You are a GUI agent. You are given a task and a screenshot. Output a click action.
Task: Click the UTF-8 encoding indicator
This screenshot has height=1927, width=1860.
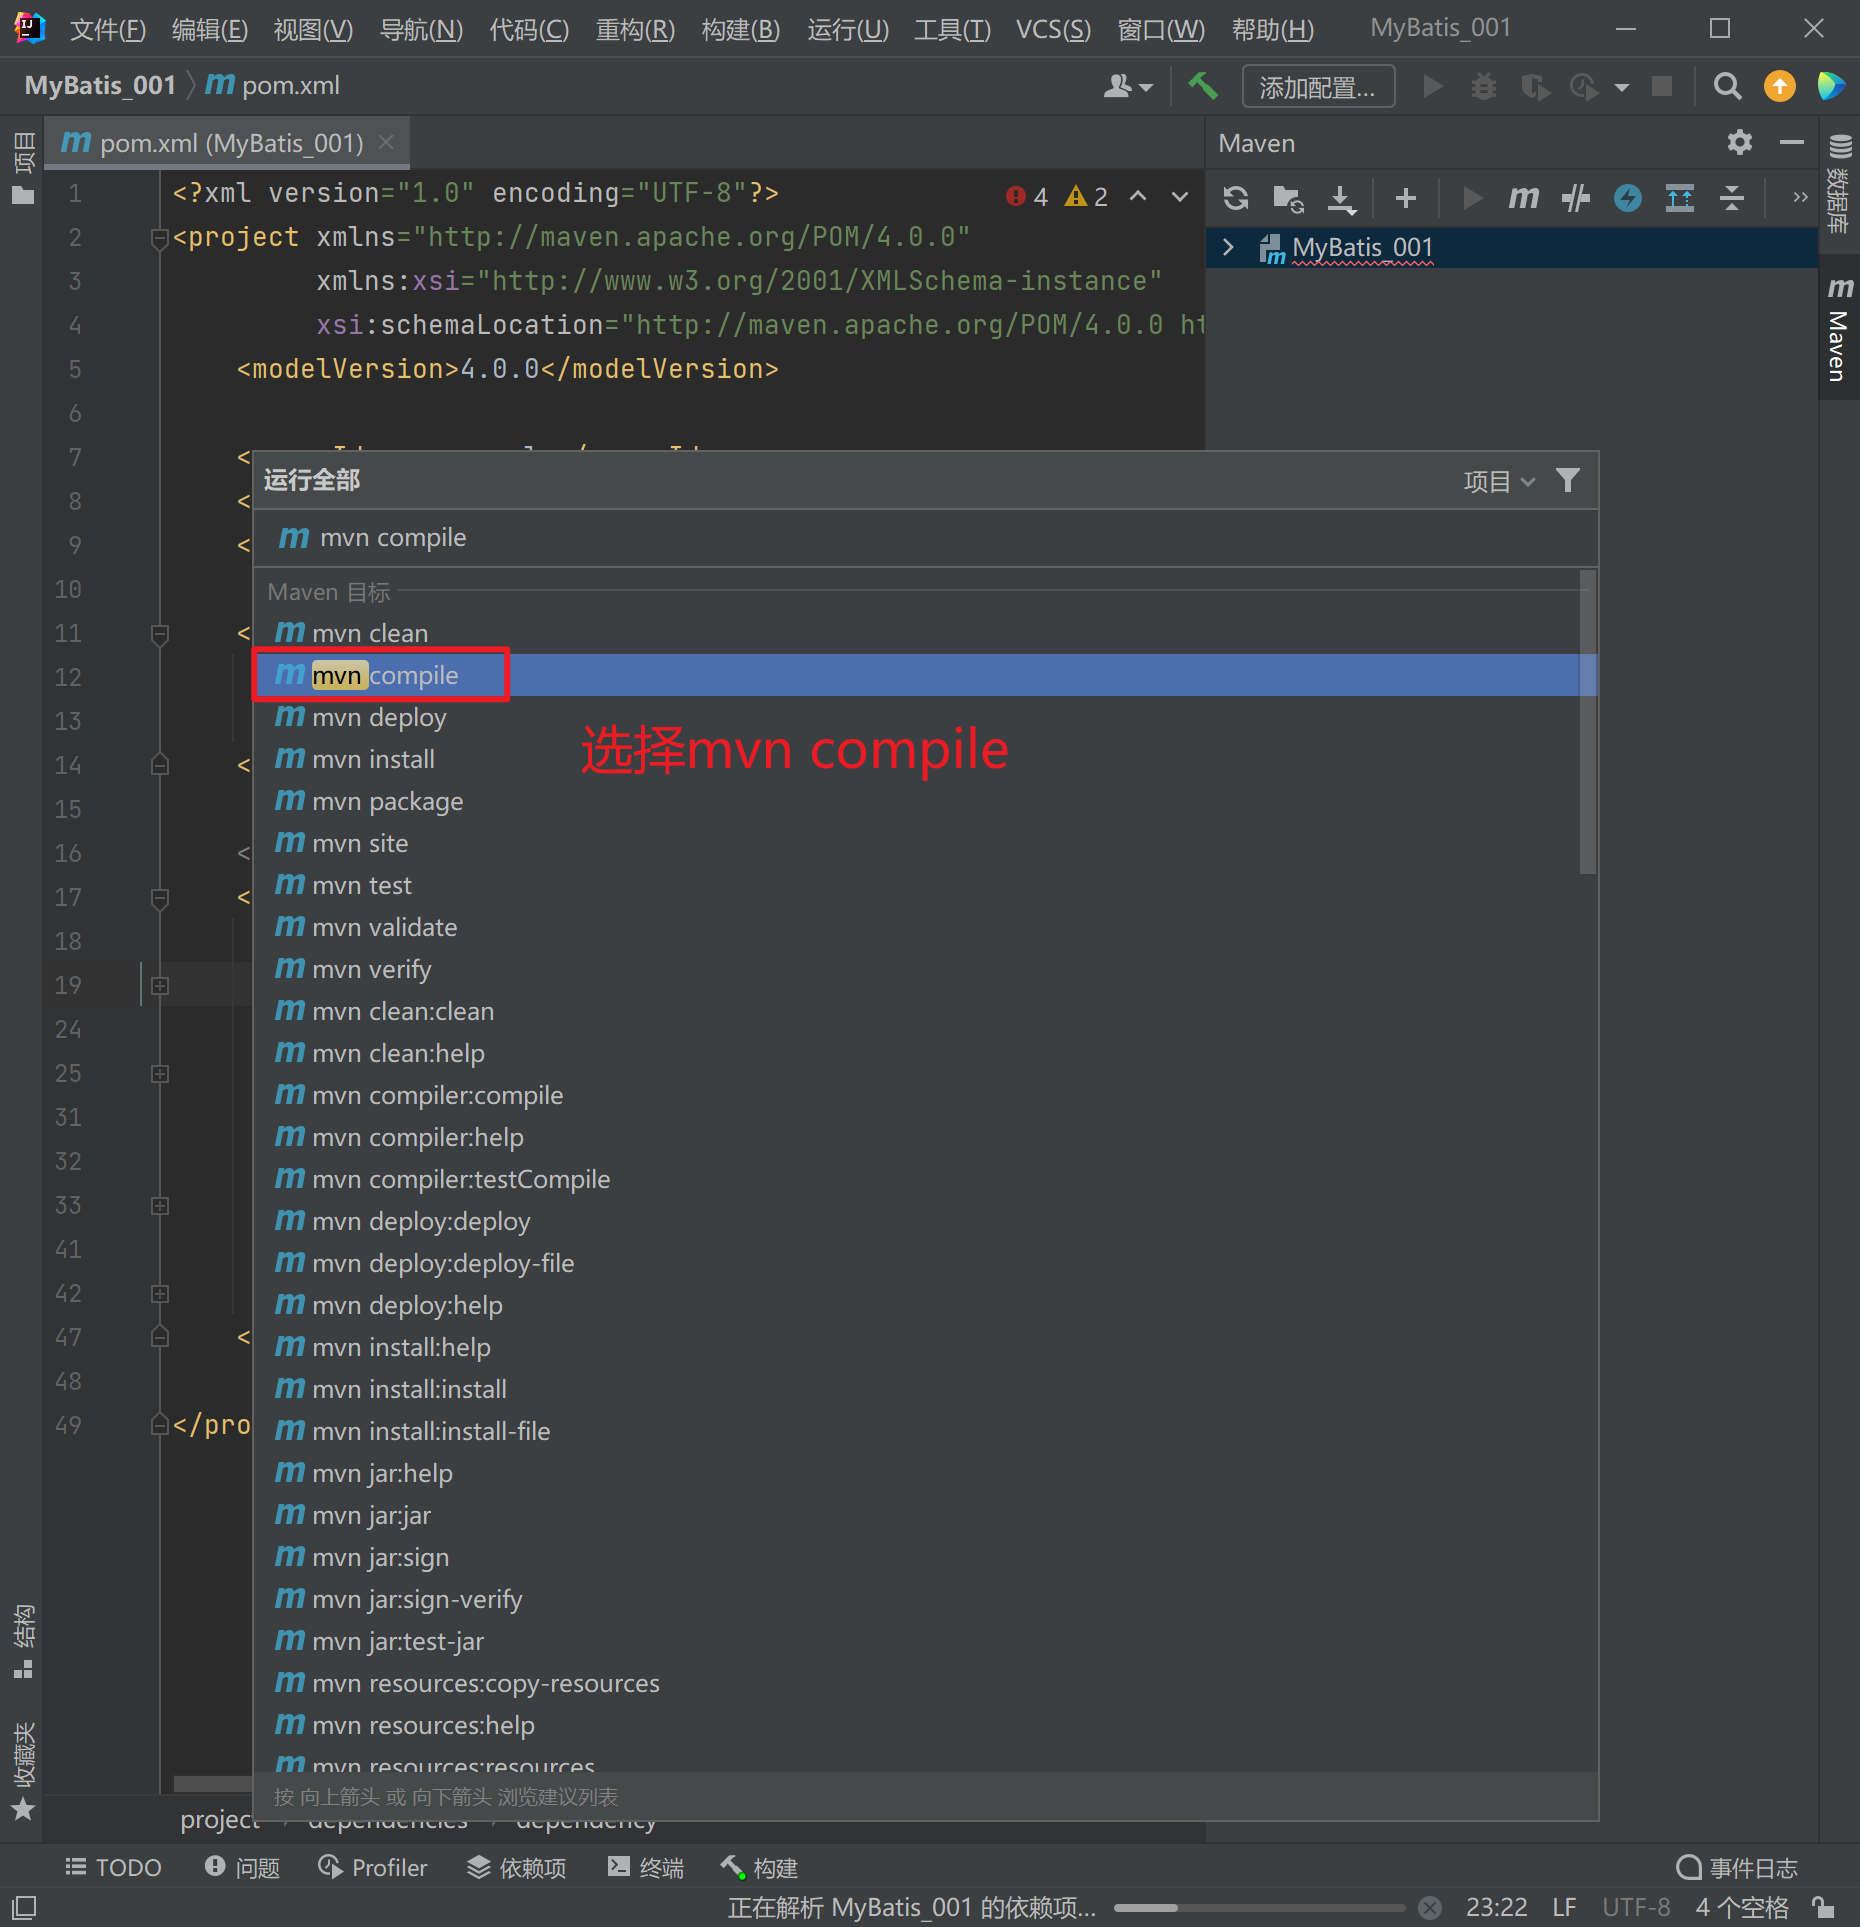point(1636,1908)
